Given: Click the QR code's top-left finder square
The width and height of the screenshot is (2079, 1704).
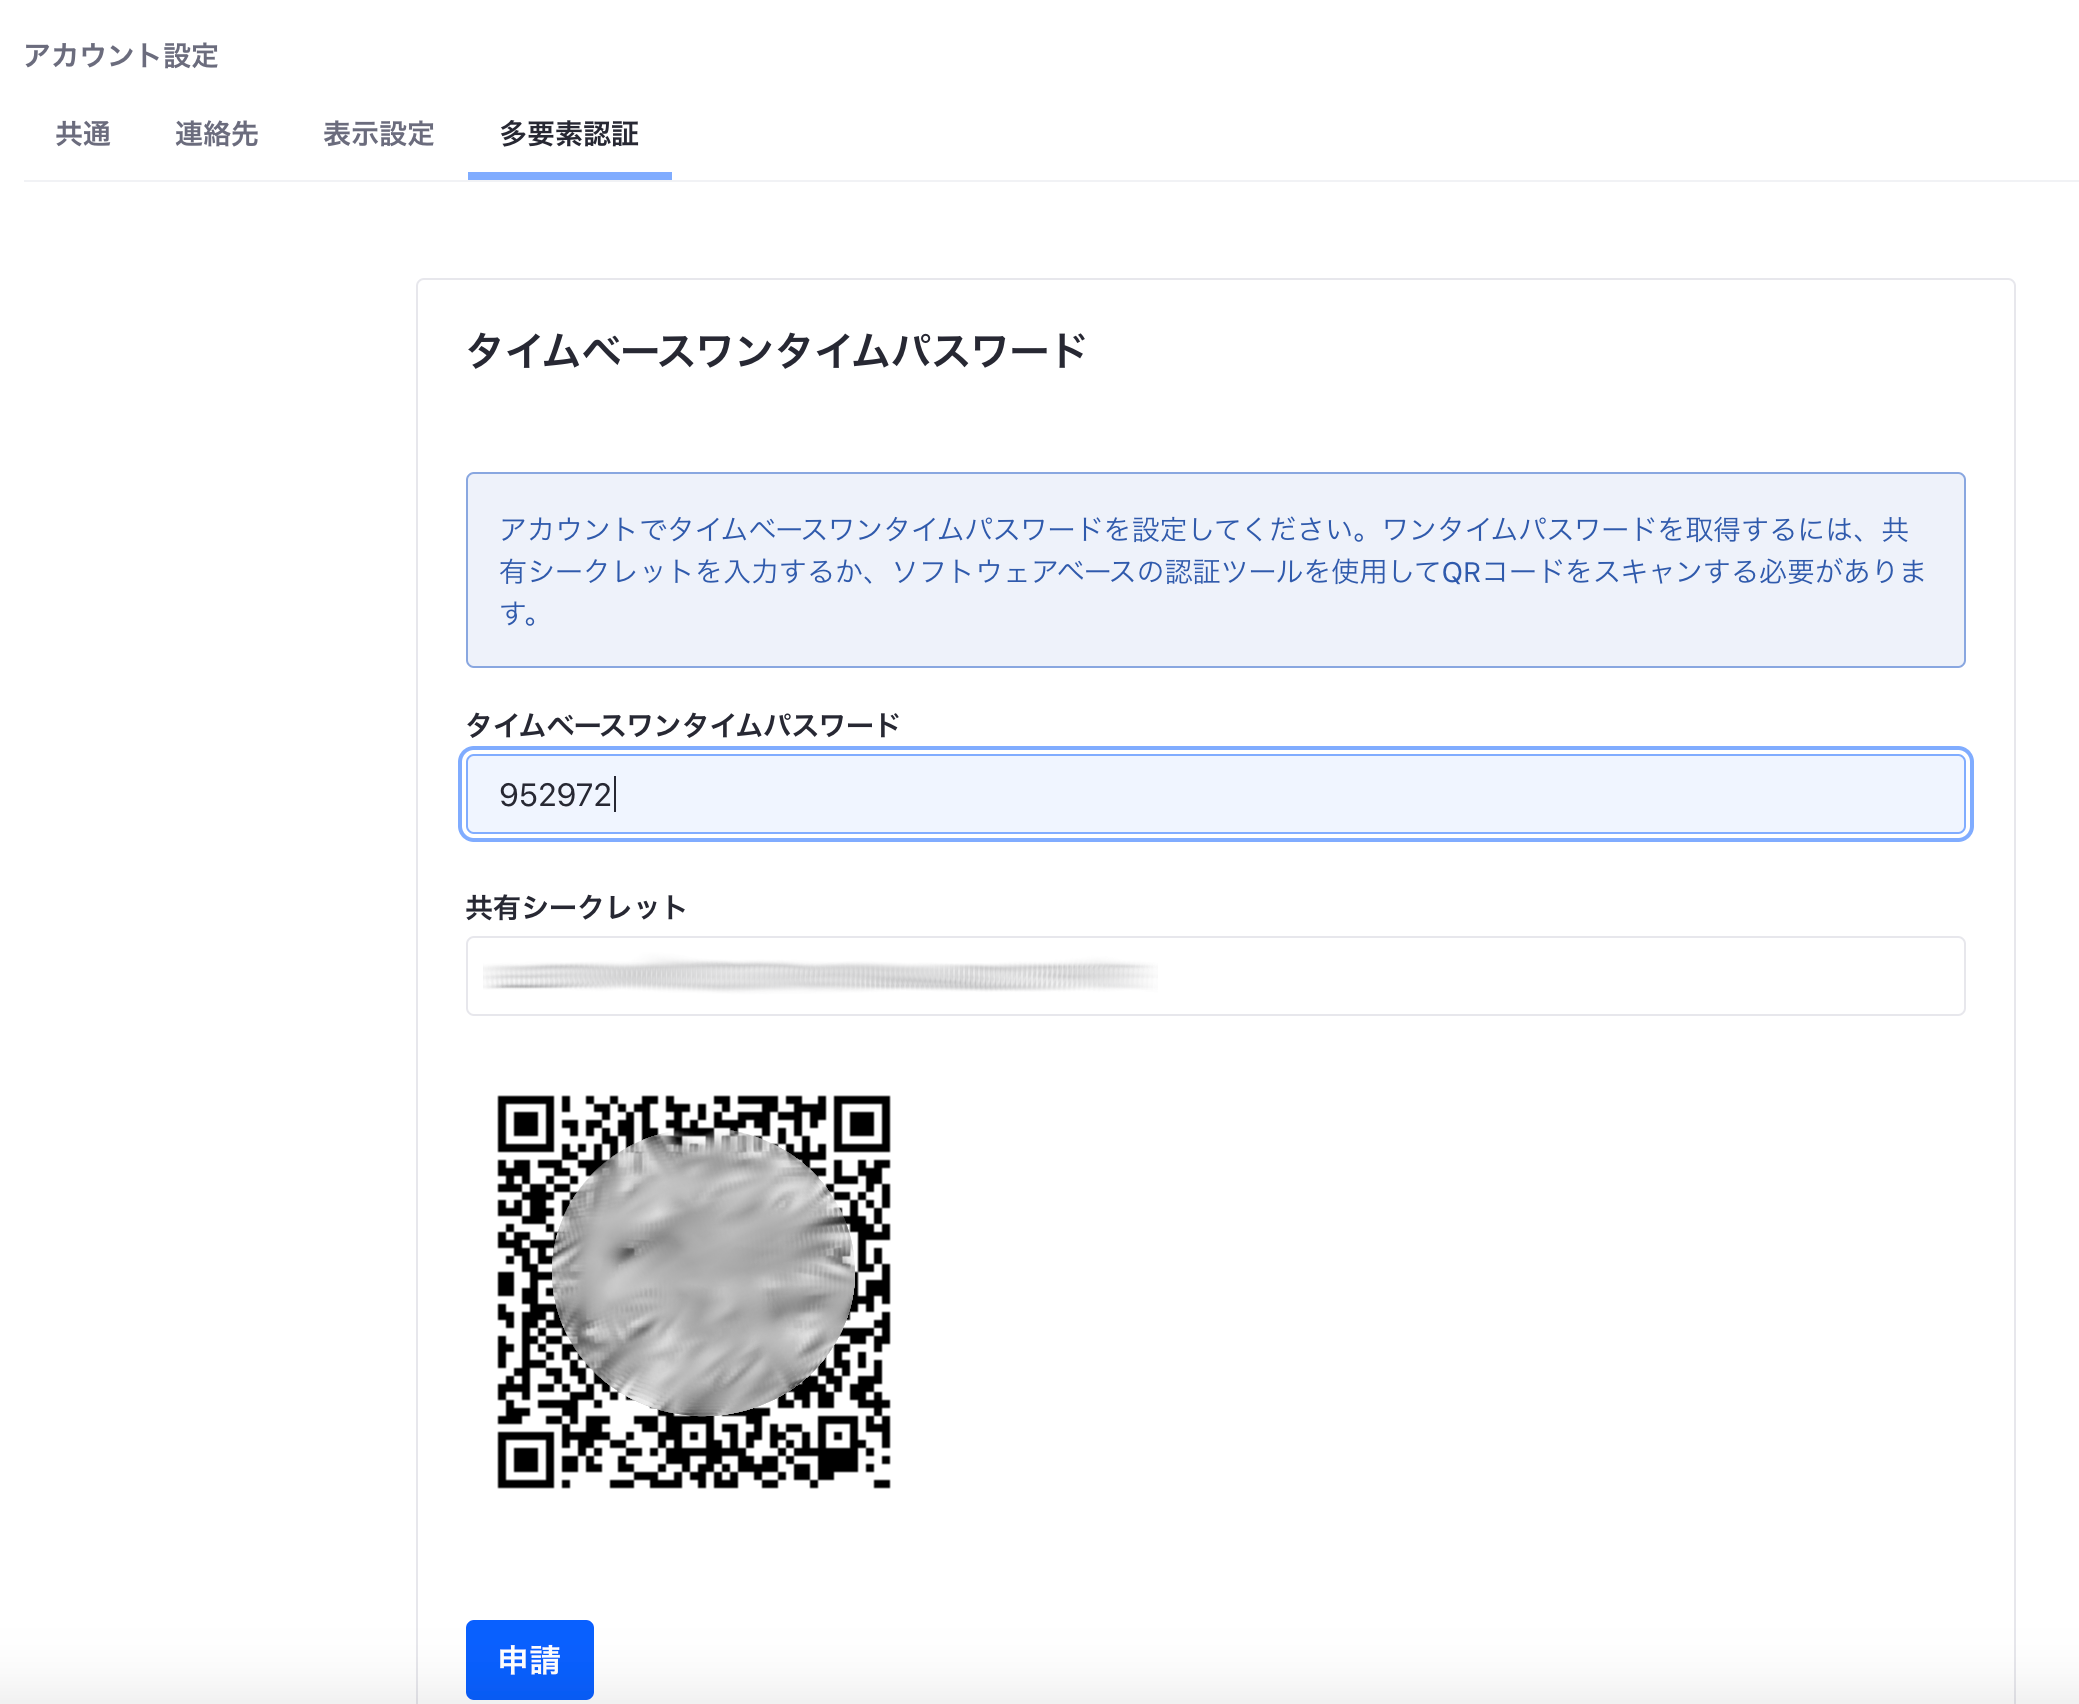Looking at the screenshot, I should (x=525, y=1124).
